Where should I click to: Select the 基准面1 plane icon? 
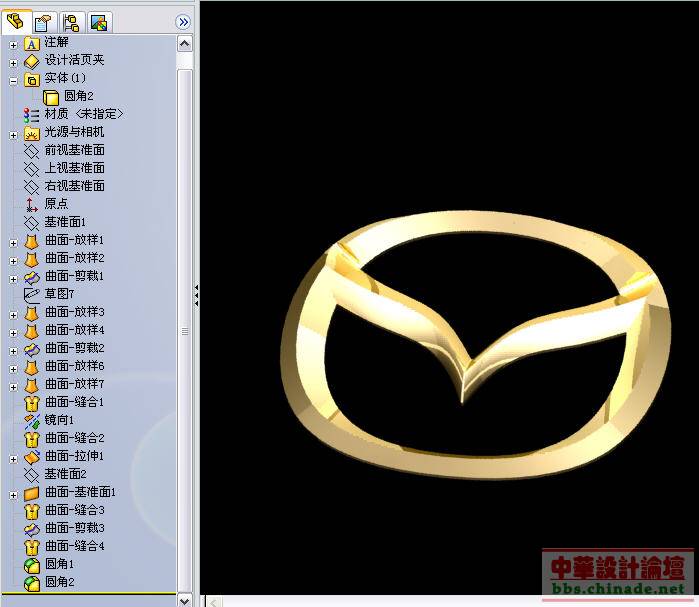[32, 223]
